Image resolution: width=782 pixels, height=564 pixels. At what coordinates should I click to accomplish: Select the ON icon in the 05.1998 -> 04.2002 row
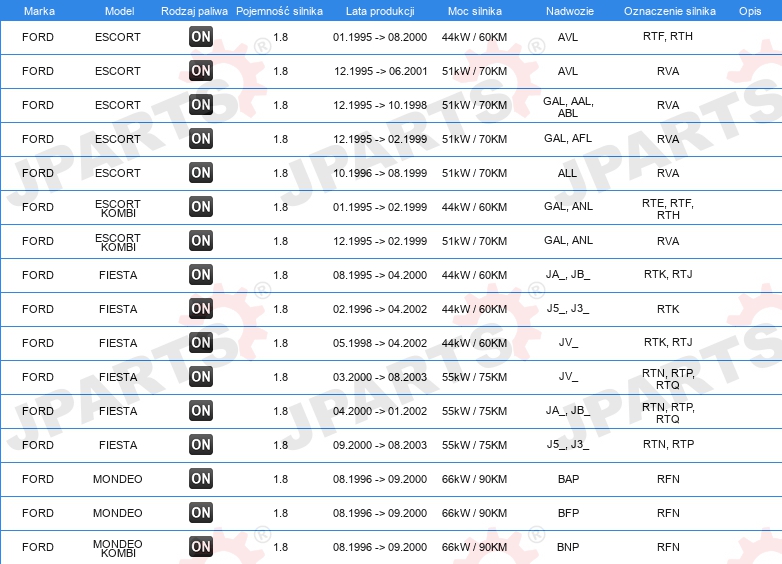201,342
